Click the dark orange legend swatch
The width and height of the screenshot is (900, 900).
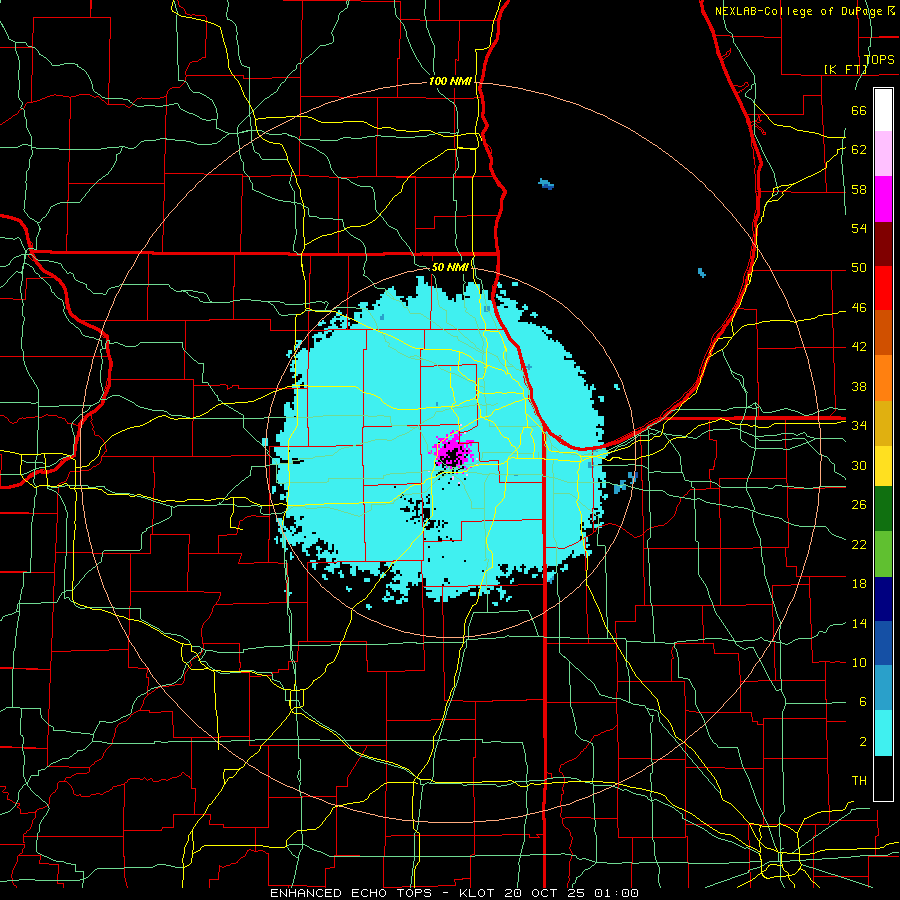tap(883, 333)
